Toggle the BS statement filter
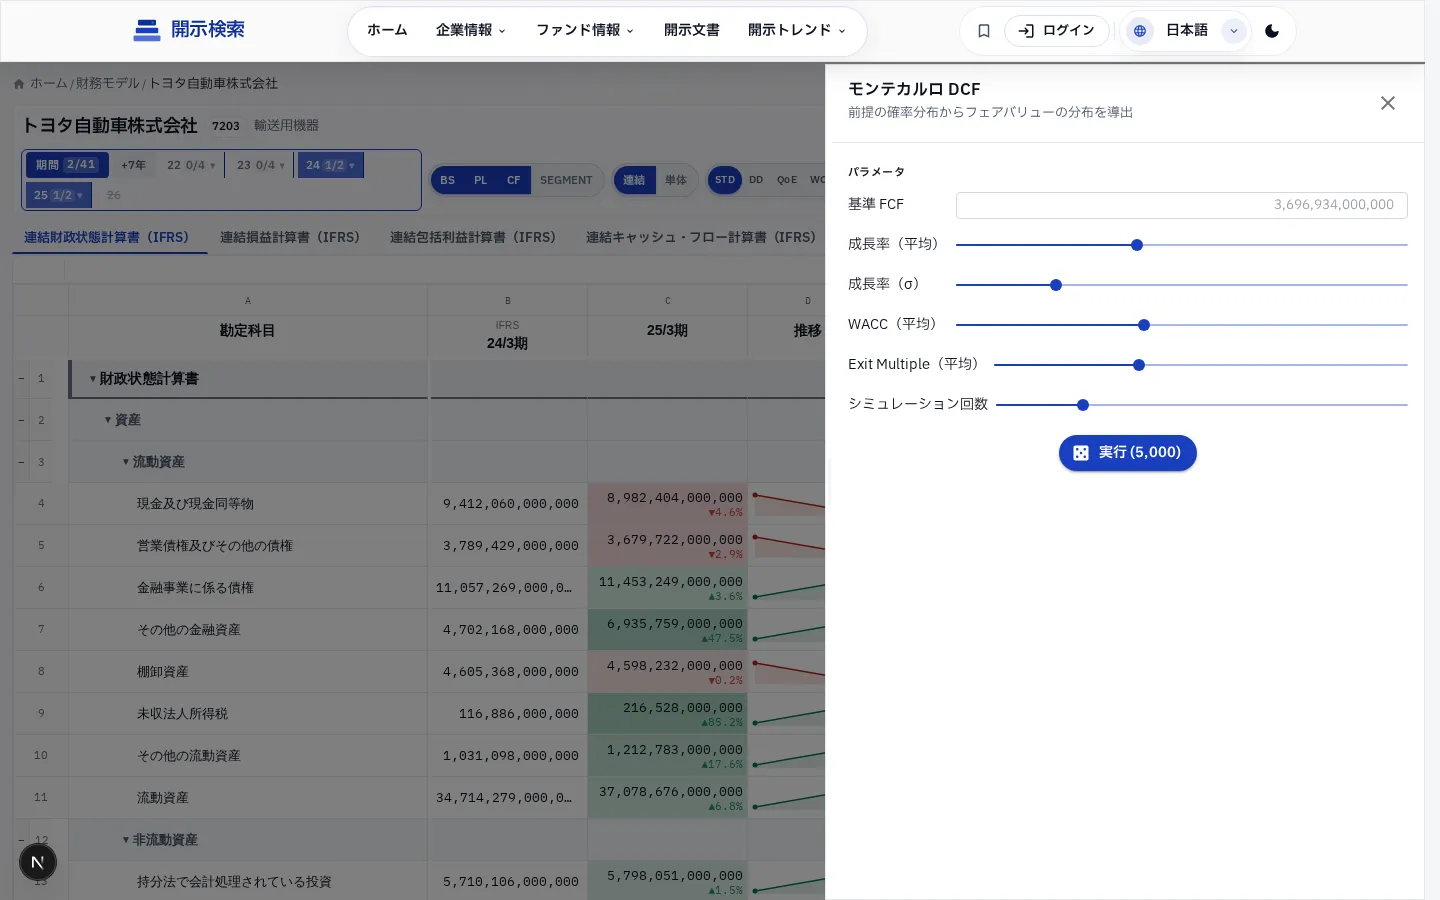This screenshot has height=900, width=1440. click(447, 180)
